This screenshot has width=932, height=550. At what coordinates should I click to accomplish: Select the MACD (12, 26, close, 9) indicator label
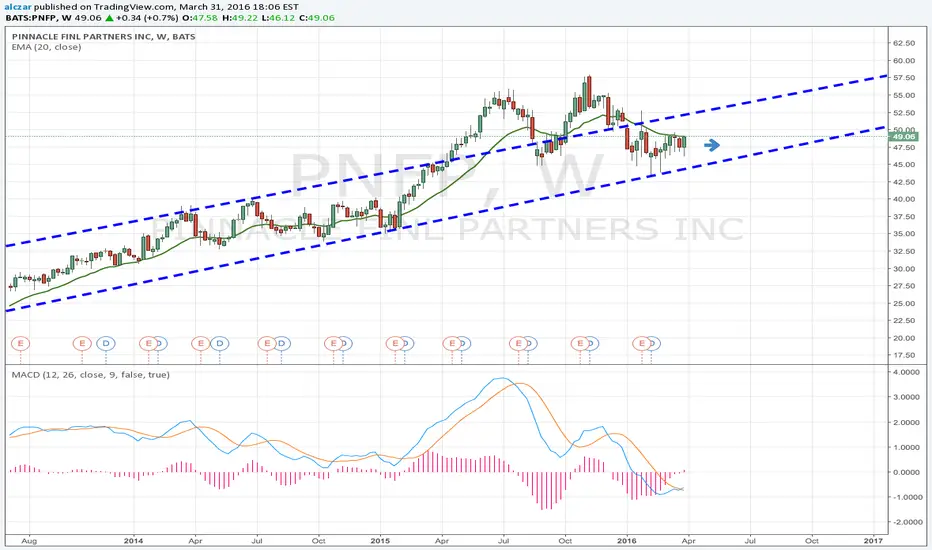point(90,375)
